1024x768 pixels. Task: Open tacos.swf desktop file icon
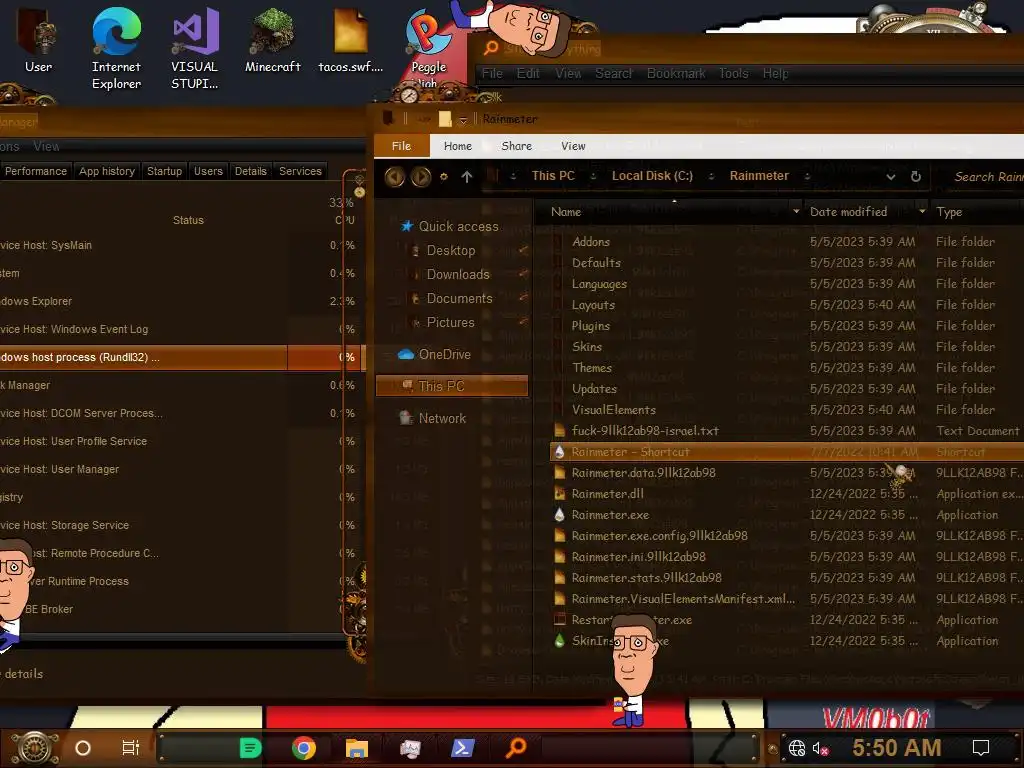[x=351, y=40]
